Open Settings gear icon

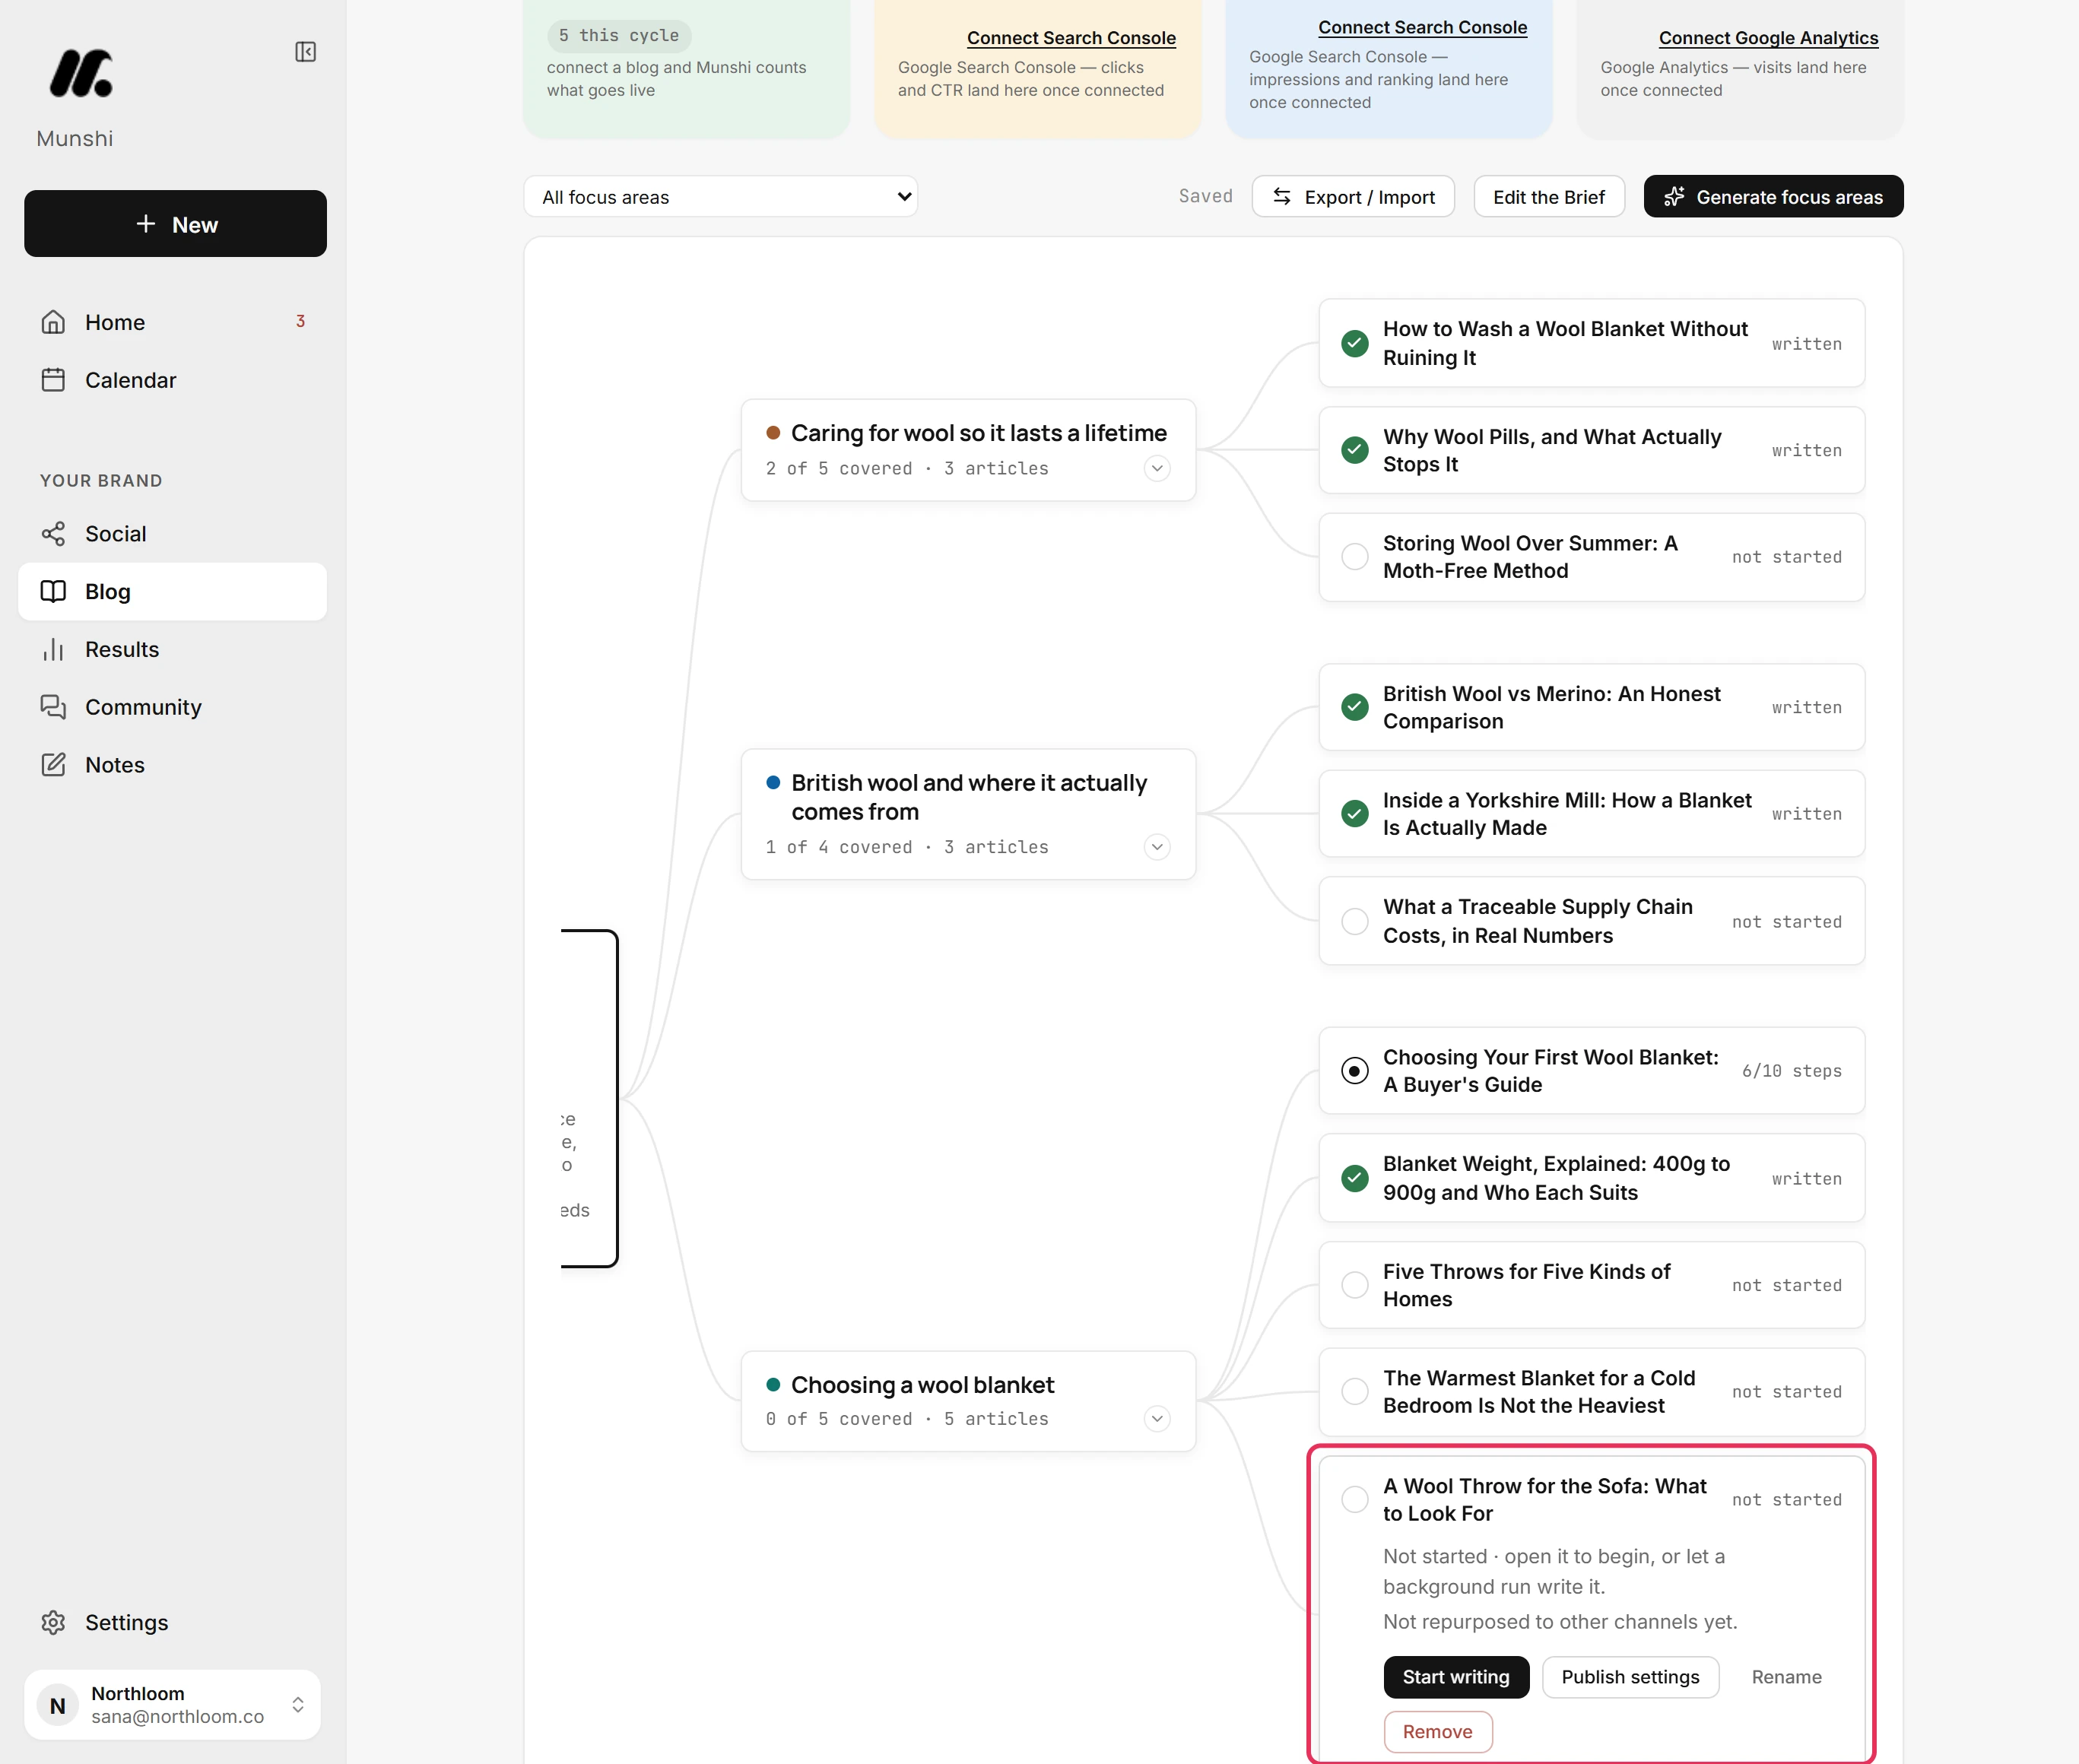[53, 1622]
